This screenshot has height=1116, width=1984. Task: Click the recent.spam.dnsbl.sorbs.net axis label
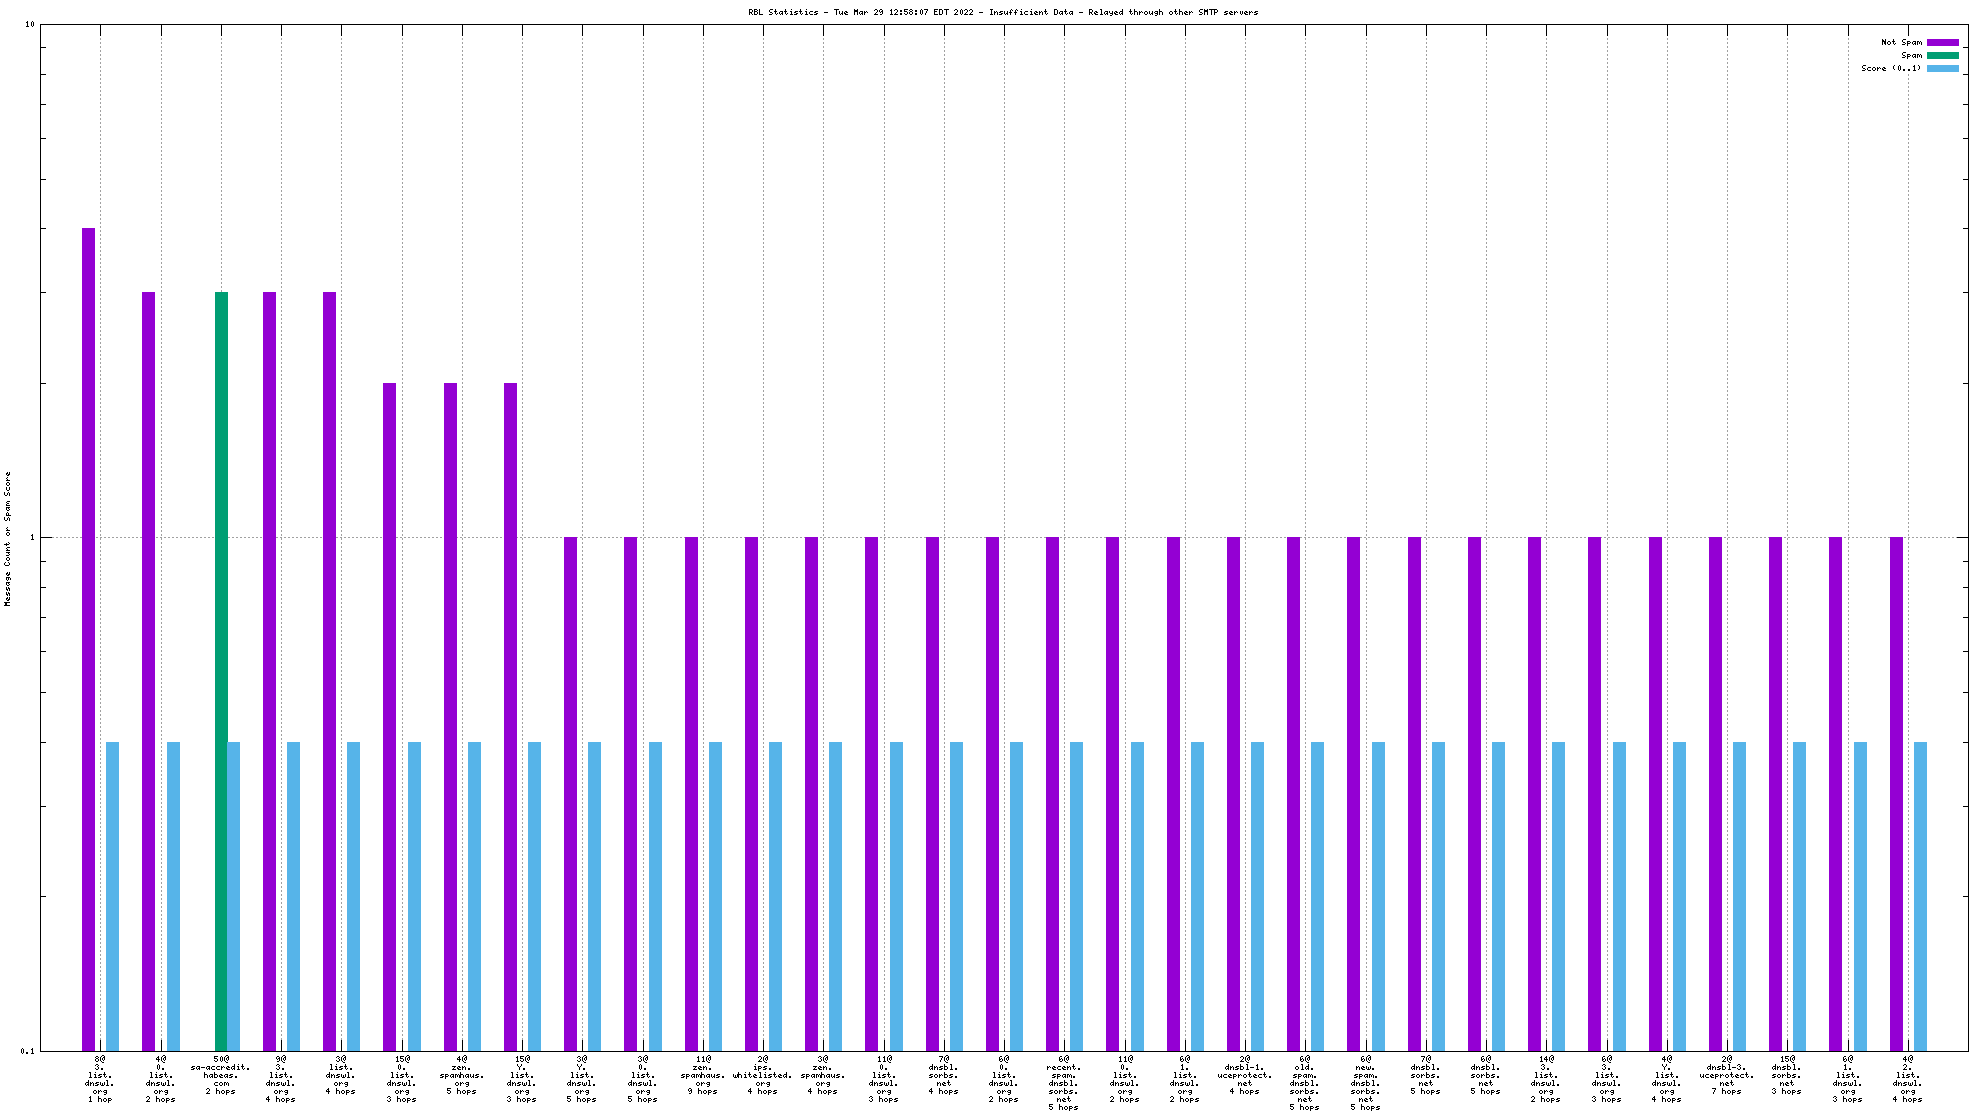click(1064, 1083)
